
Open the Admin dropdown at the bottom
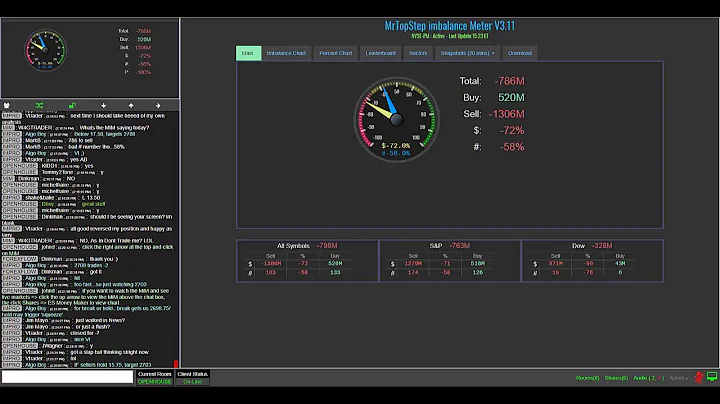click(x=678, y=378)
